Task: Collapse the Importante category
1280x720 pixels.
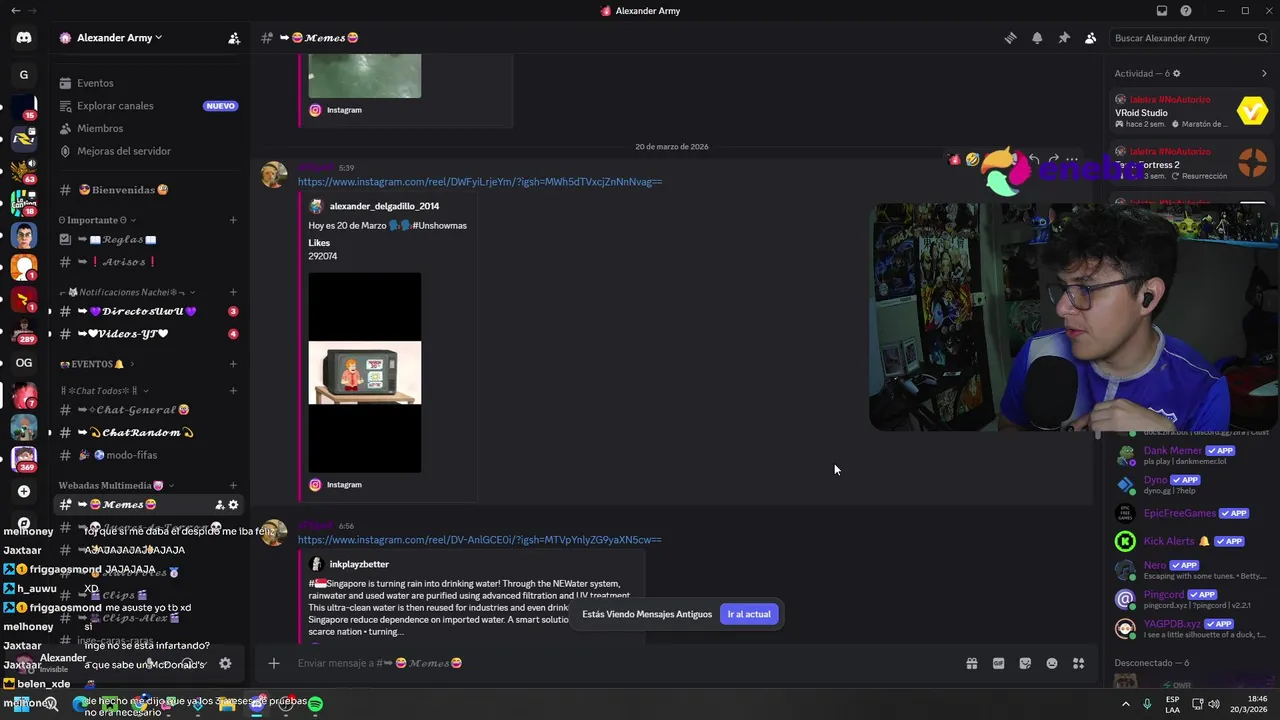Action: pos(97,220)
